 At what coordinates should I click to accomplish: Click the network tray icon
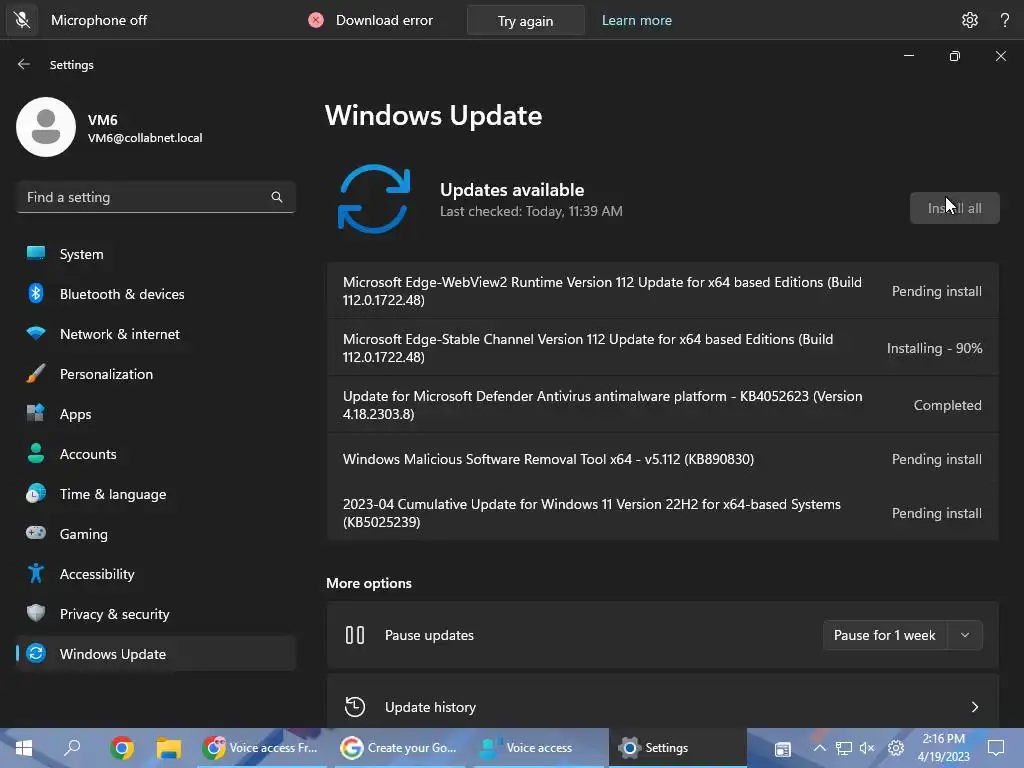843,748
